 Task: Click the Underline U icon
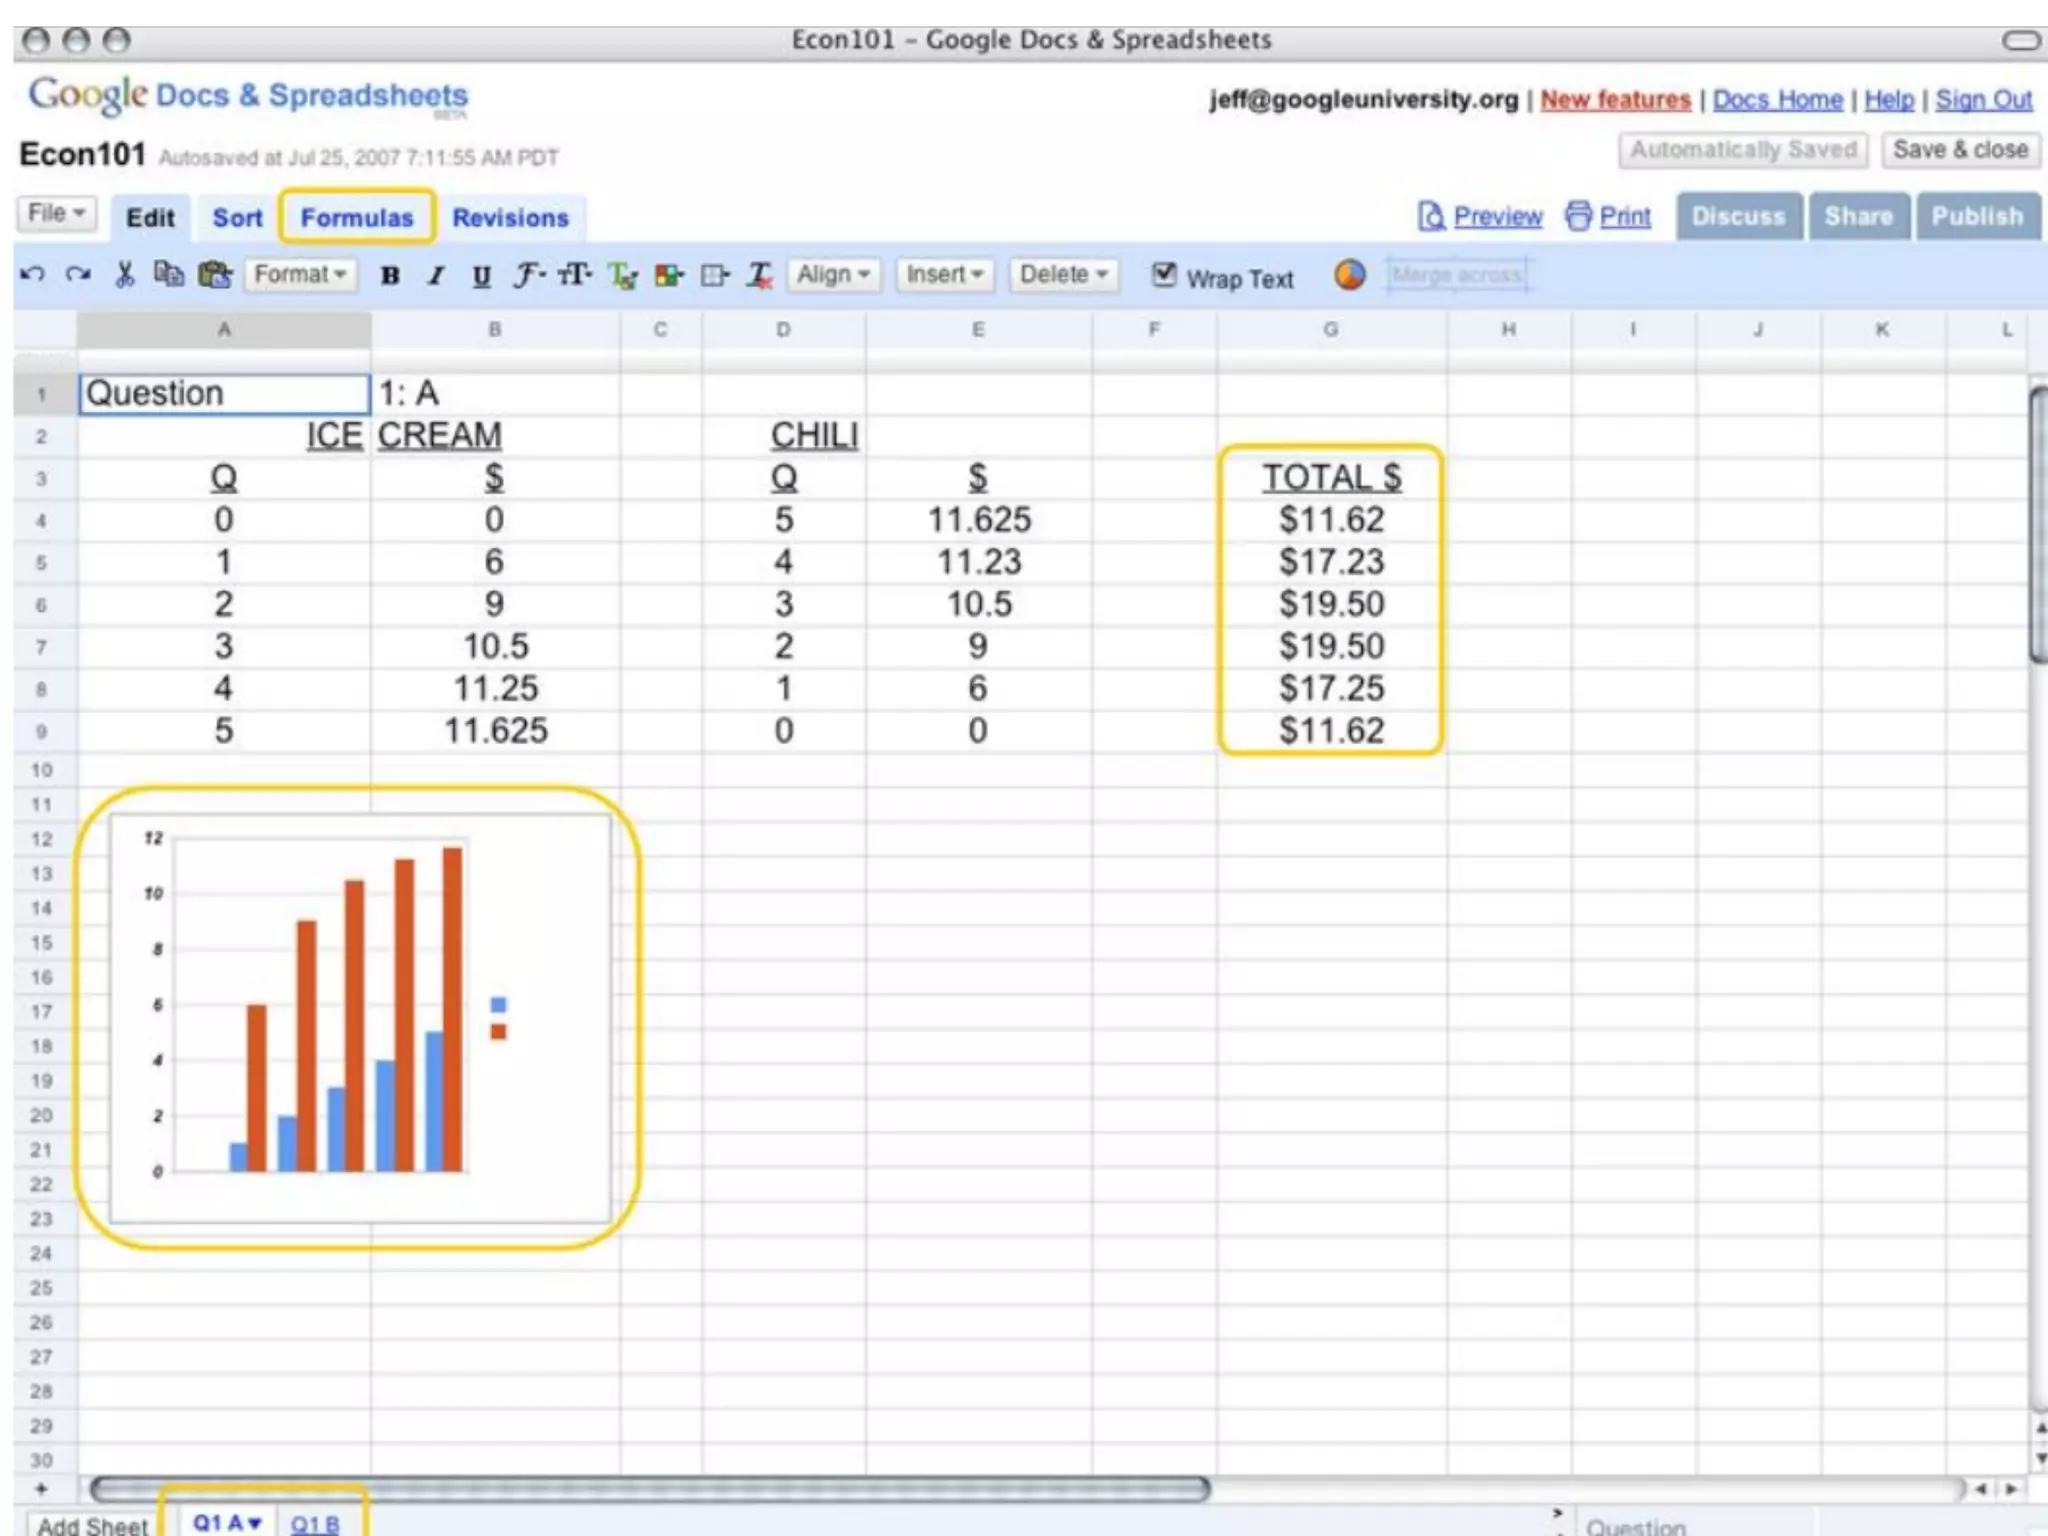tap(481, 276)
